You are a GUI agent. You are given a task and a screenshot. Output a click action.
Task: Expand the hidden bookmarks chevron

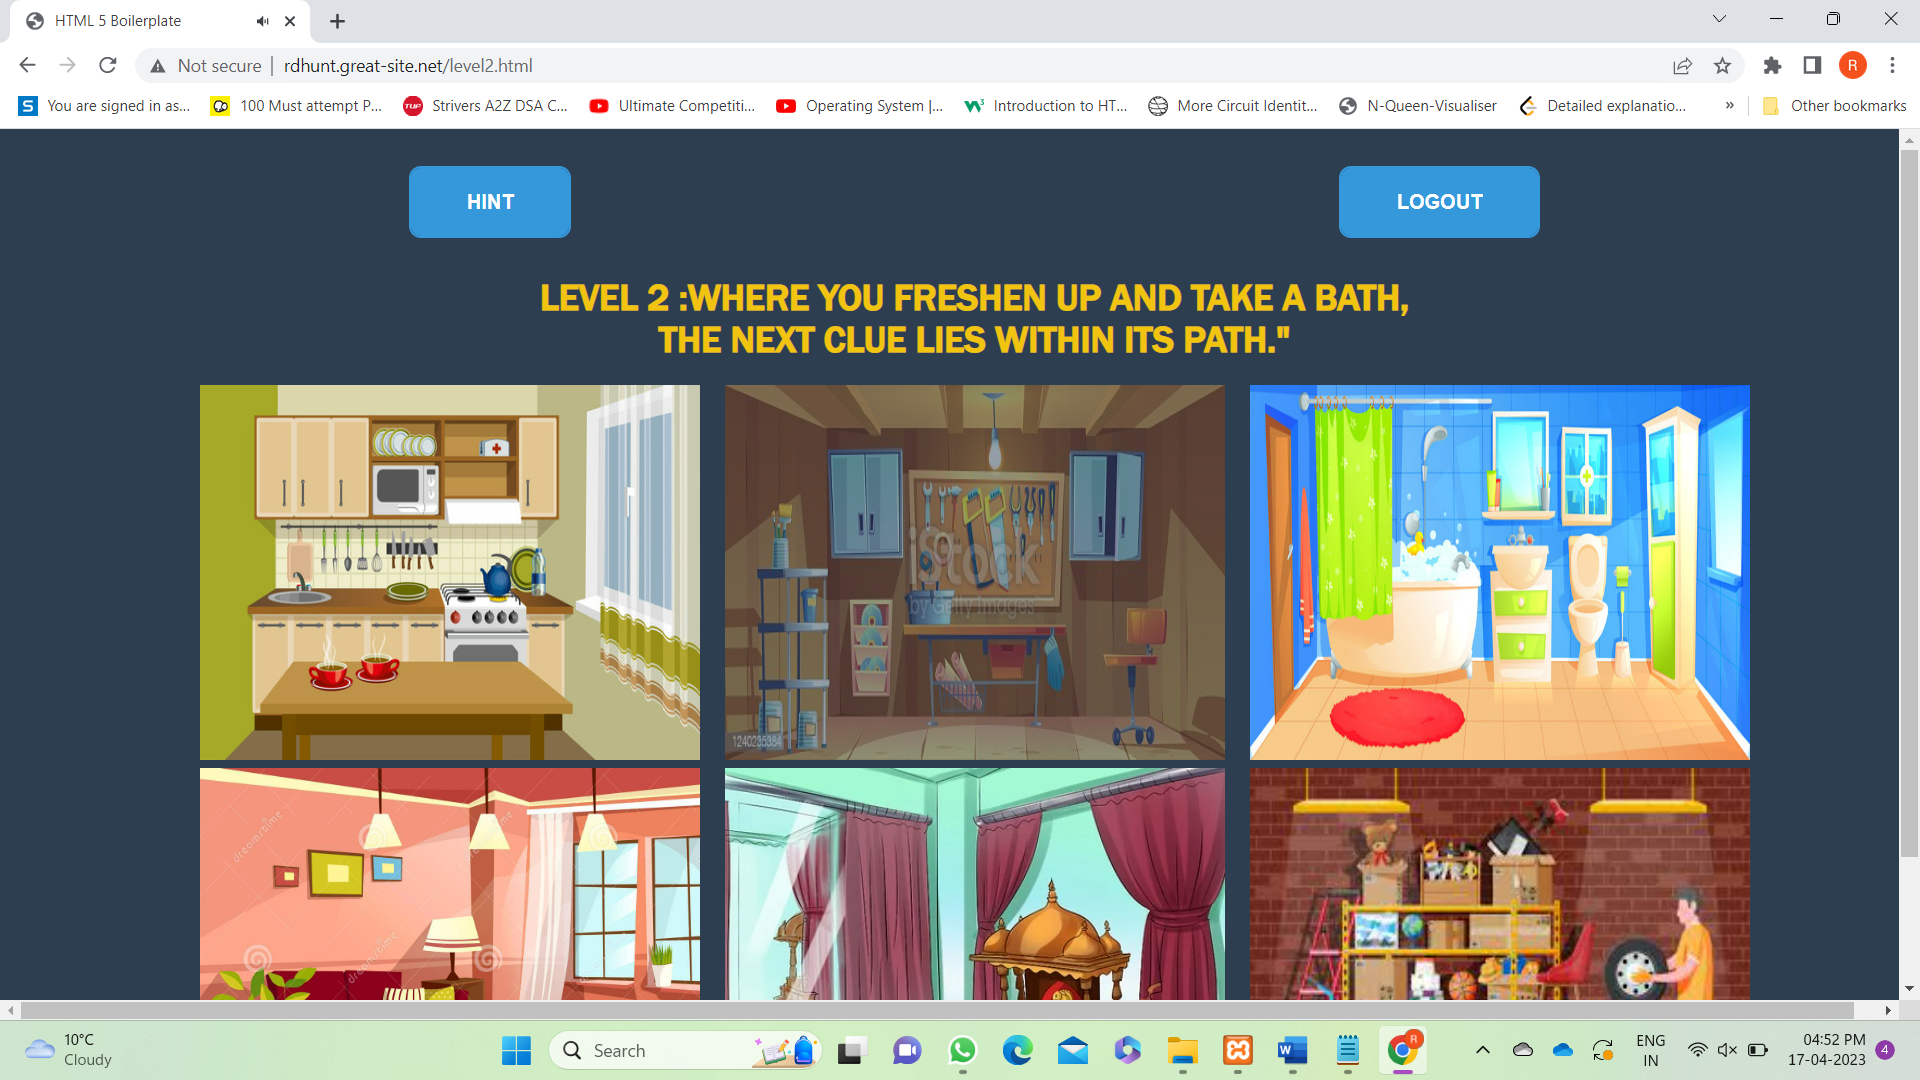1729,106
